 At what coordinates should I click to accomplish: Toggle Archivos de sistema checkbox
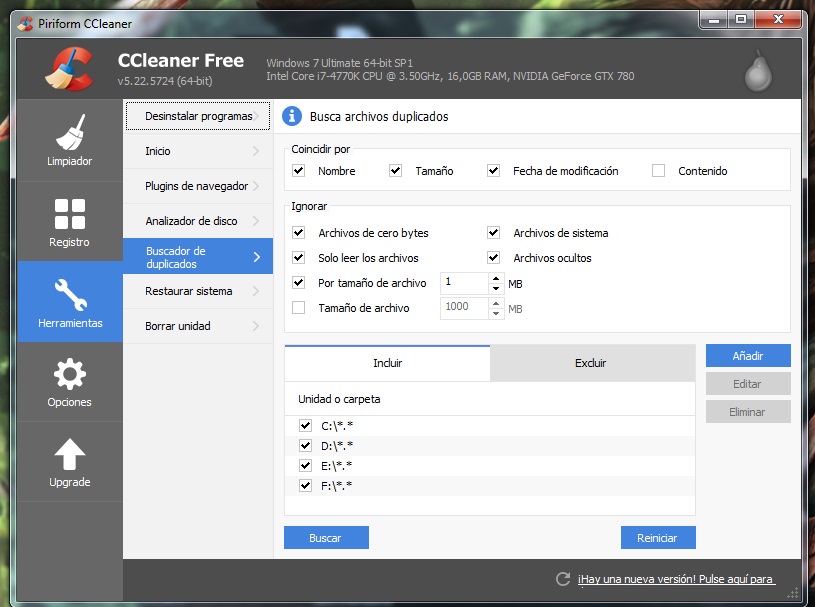[493, 232]
